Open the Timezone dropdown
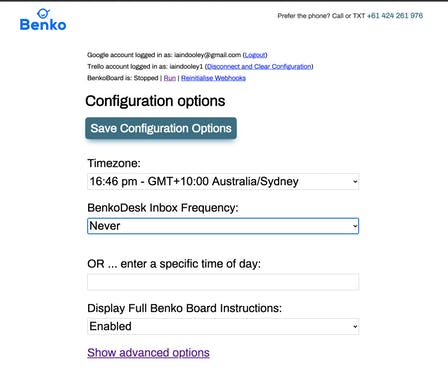This screenshot has width=448, height=380. [x=223, y=182]
